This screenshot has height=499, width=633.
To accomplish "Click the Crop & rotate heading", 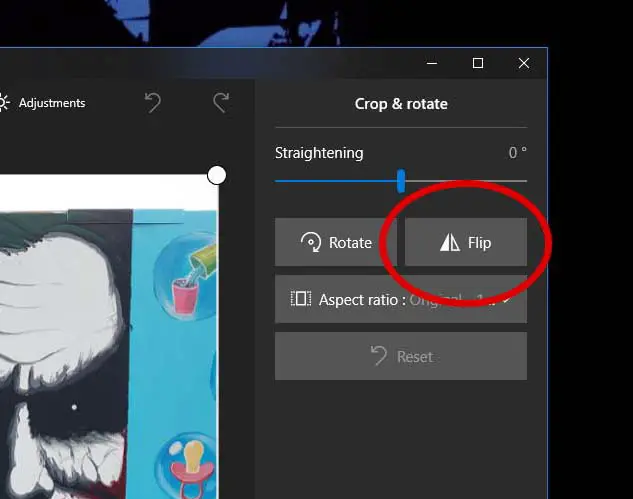I will point(401,104).
